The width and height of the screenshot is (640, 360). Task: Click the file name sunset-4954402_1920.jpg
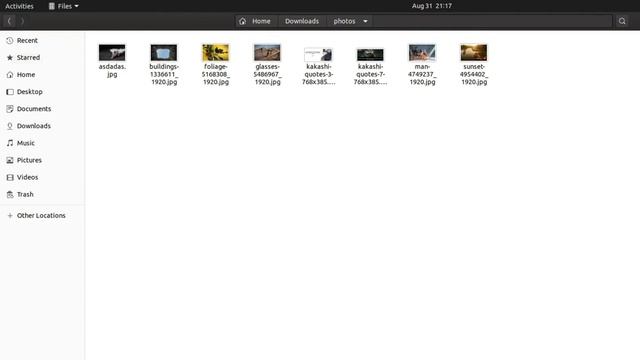coord(474,74)
